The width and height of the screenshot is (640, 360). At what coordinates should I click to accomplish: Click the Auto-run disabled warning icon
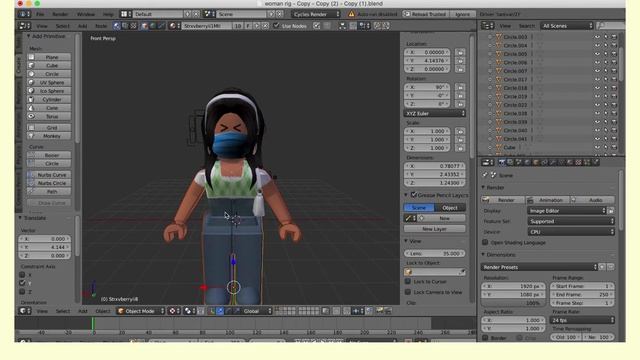click(351, 14)
